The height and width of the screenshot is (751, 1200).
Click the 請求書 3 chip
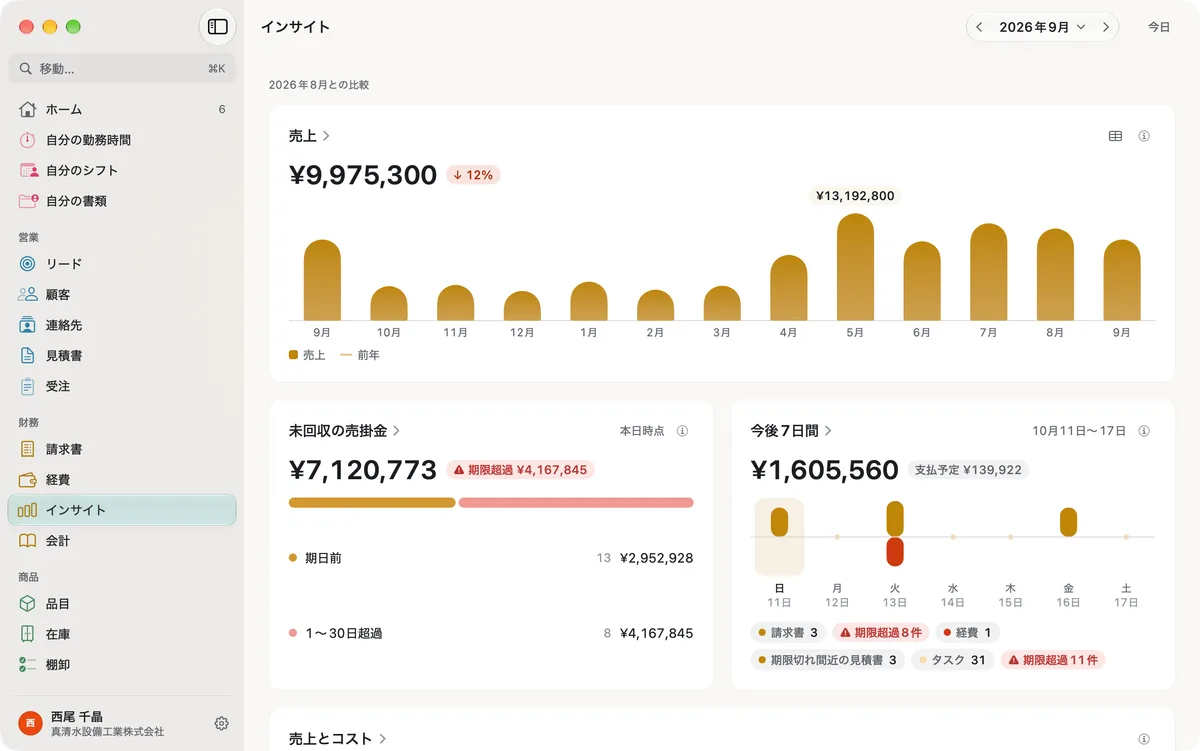(788, 633)
